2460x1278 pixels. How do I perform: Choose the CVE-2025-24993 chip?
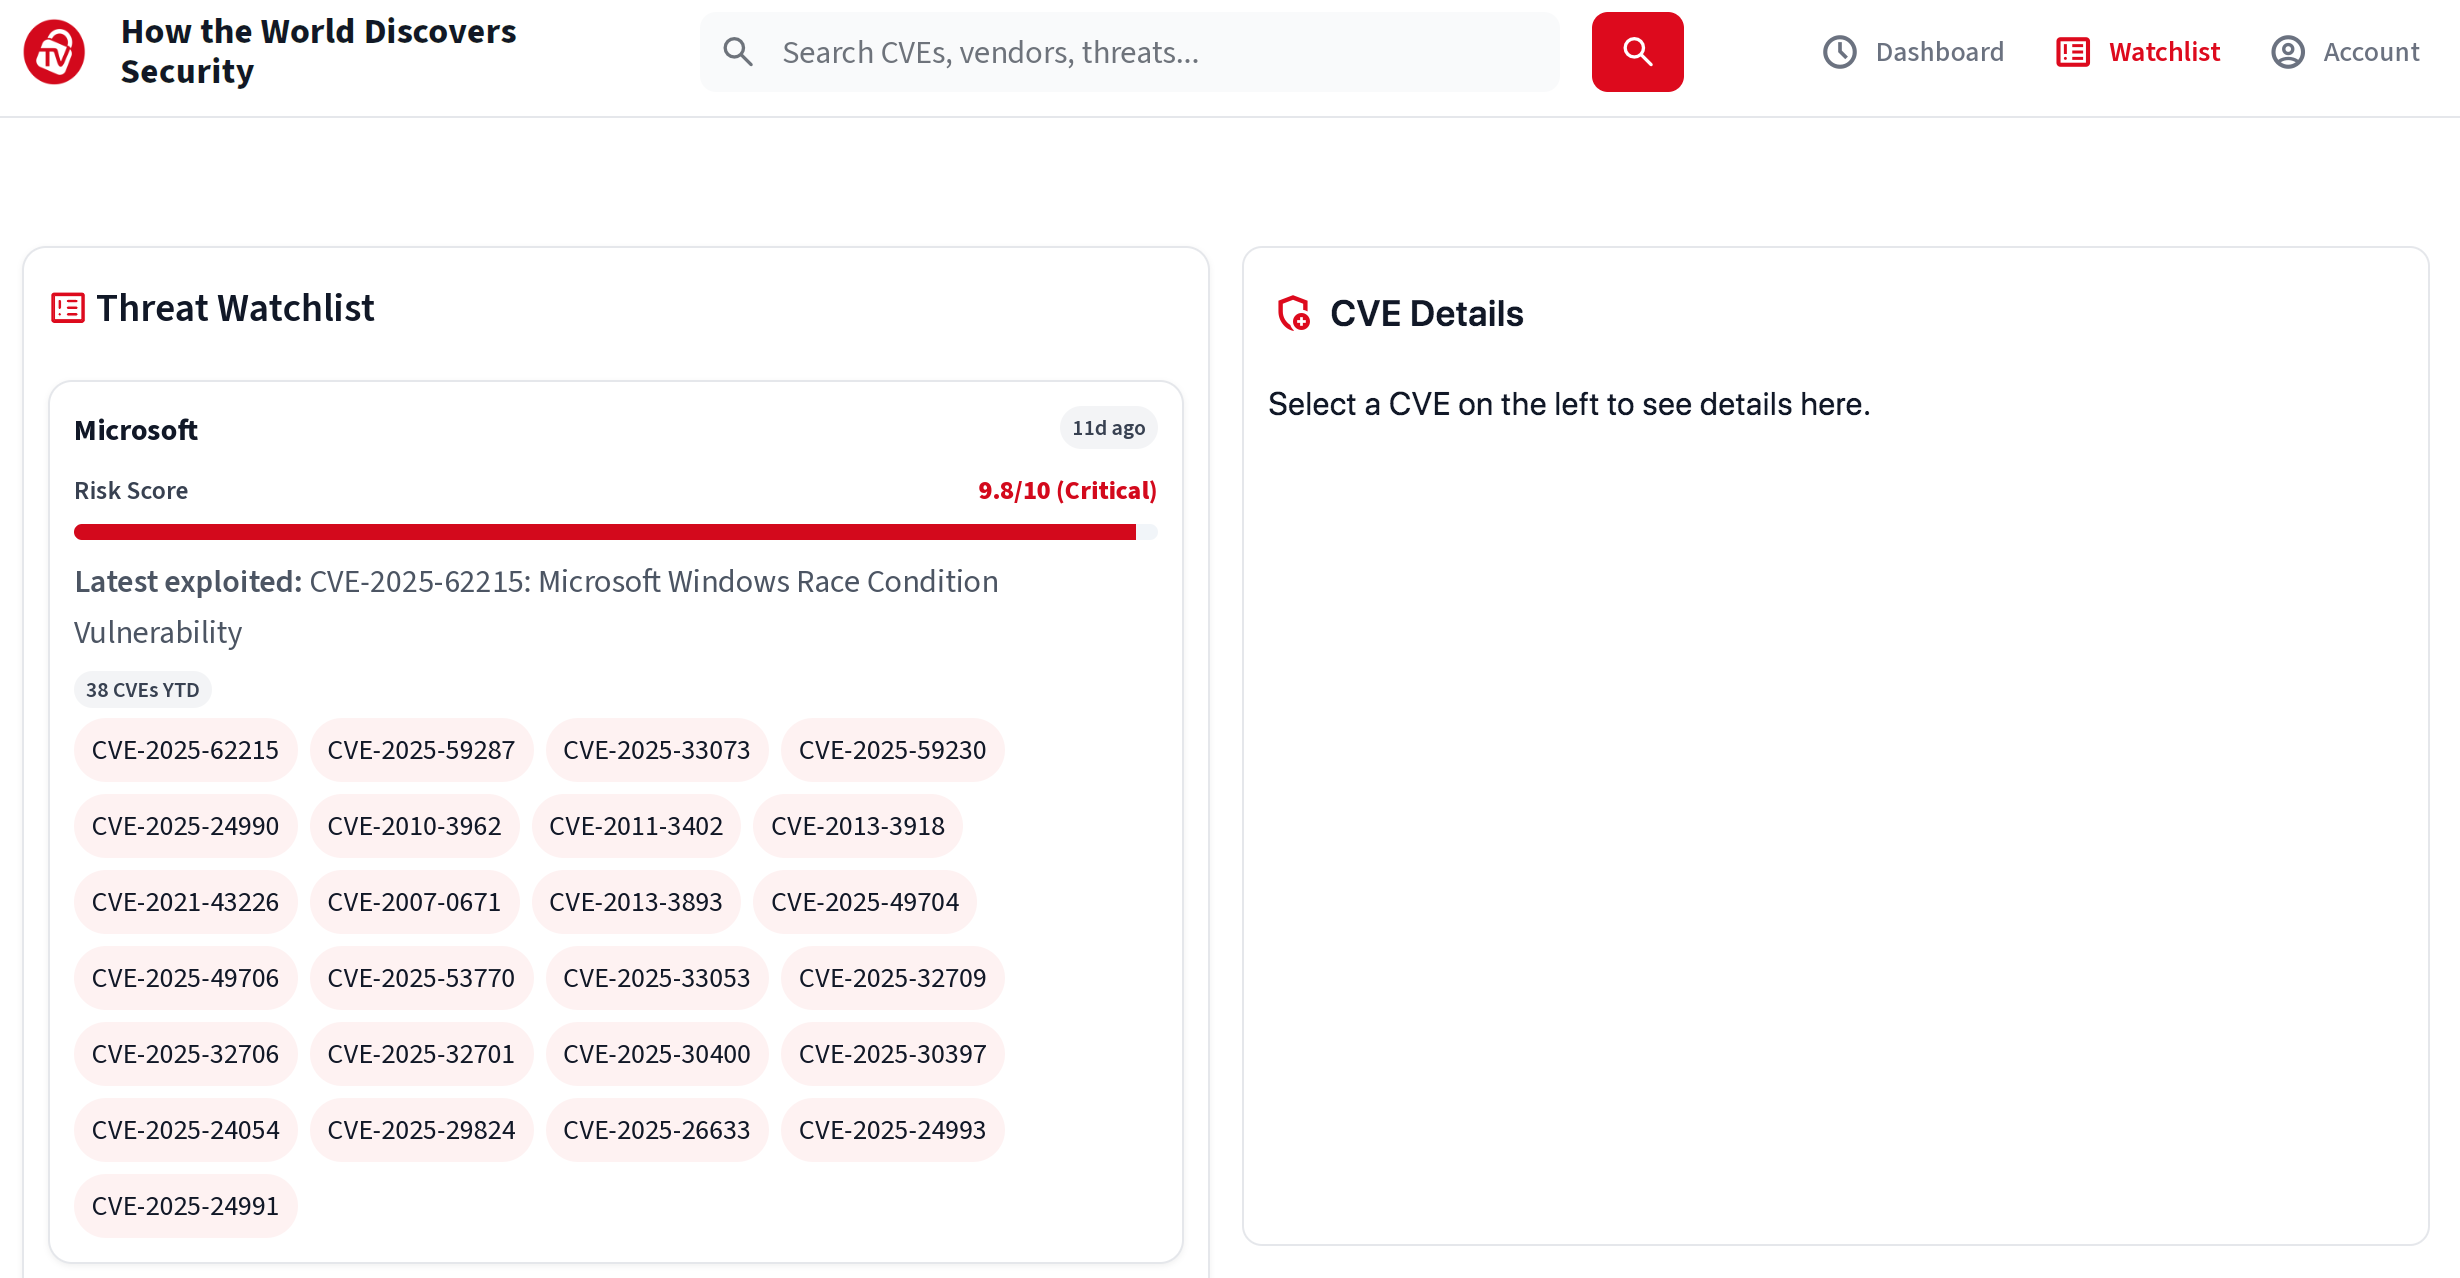click(893, 1130)
